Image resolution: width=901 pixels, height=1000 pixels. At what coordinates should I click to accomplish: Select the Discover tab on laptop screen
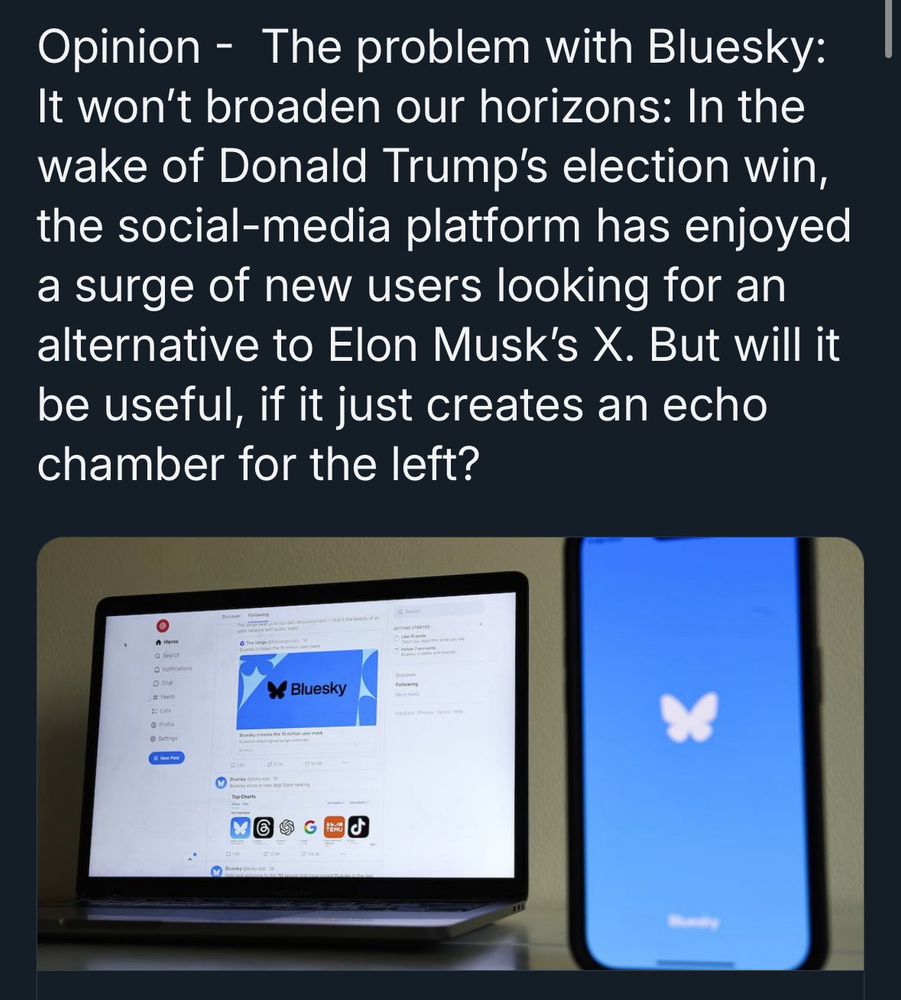pos(231,615)
